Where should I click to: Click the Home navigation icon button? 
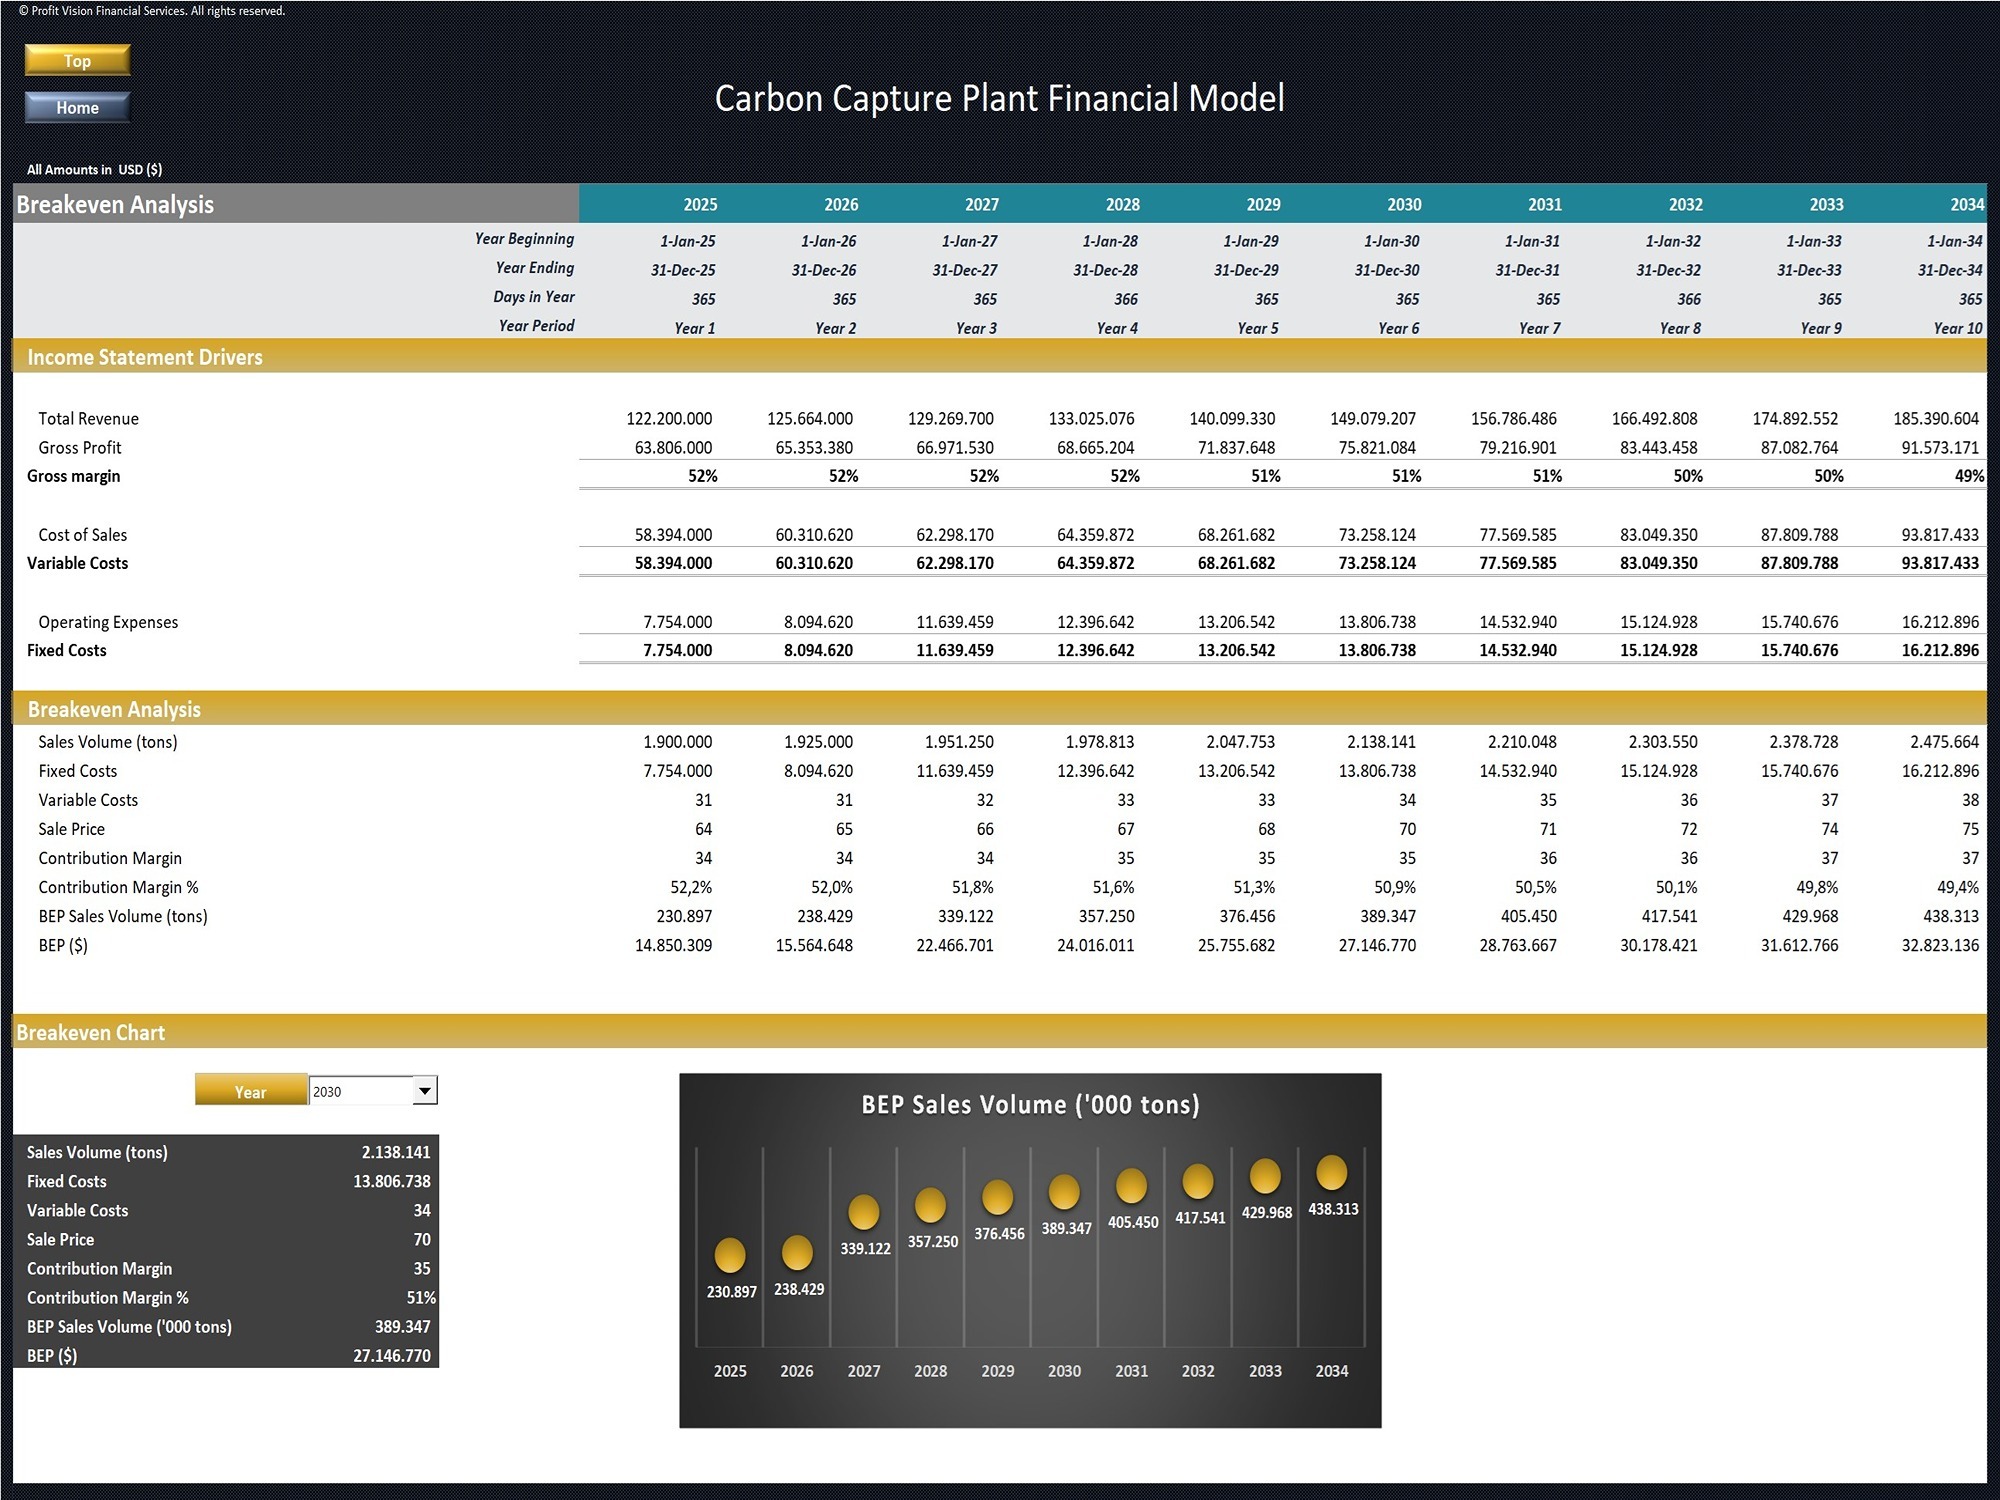pyautogui.click(x=77, y=107)
